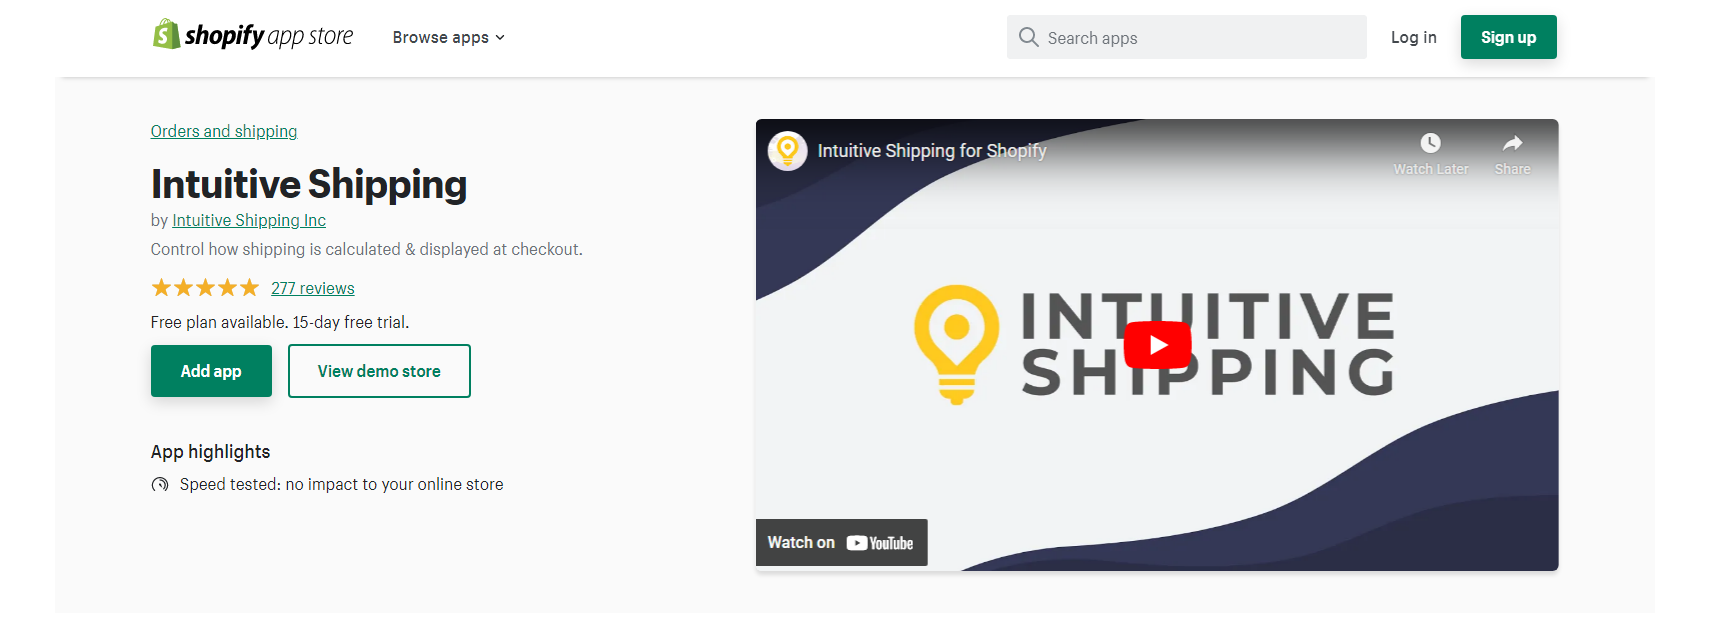Focus the Search apps input field

click(x=1200, y=38)
